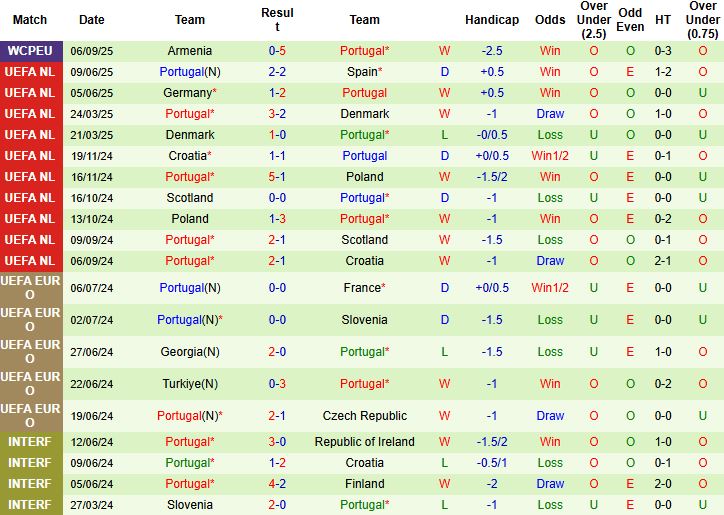Click the Over Under (2.5) header

[594, 20]
